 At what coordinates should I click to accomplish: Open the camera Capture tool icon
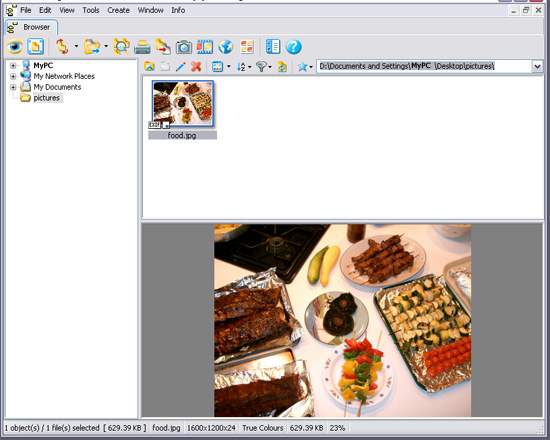(x=184, y=47)
